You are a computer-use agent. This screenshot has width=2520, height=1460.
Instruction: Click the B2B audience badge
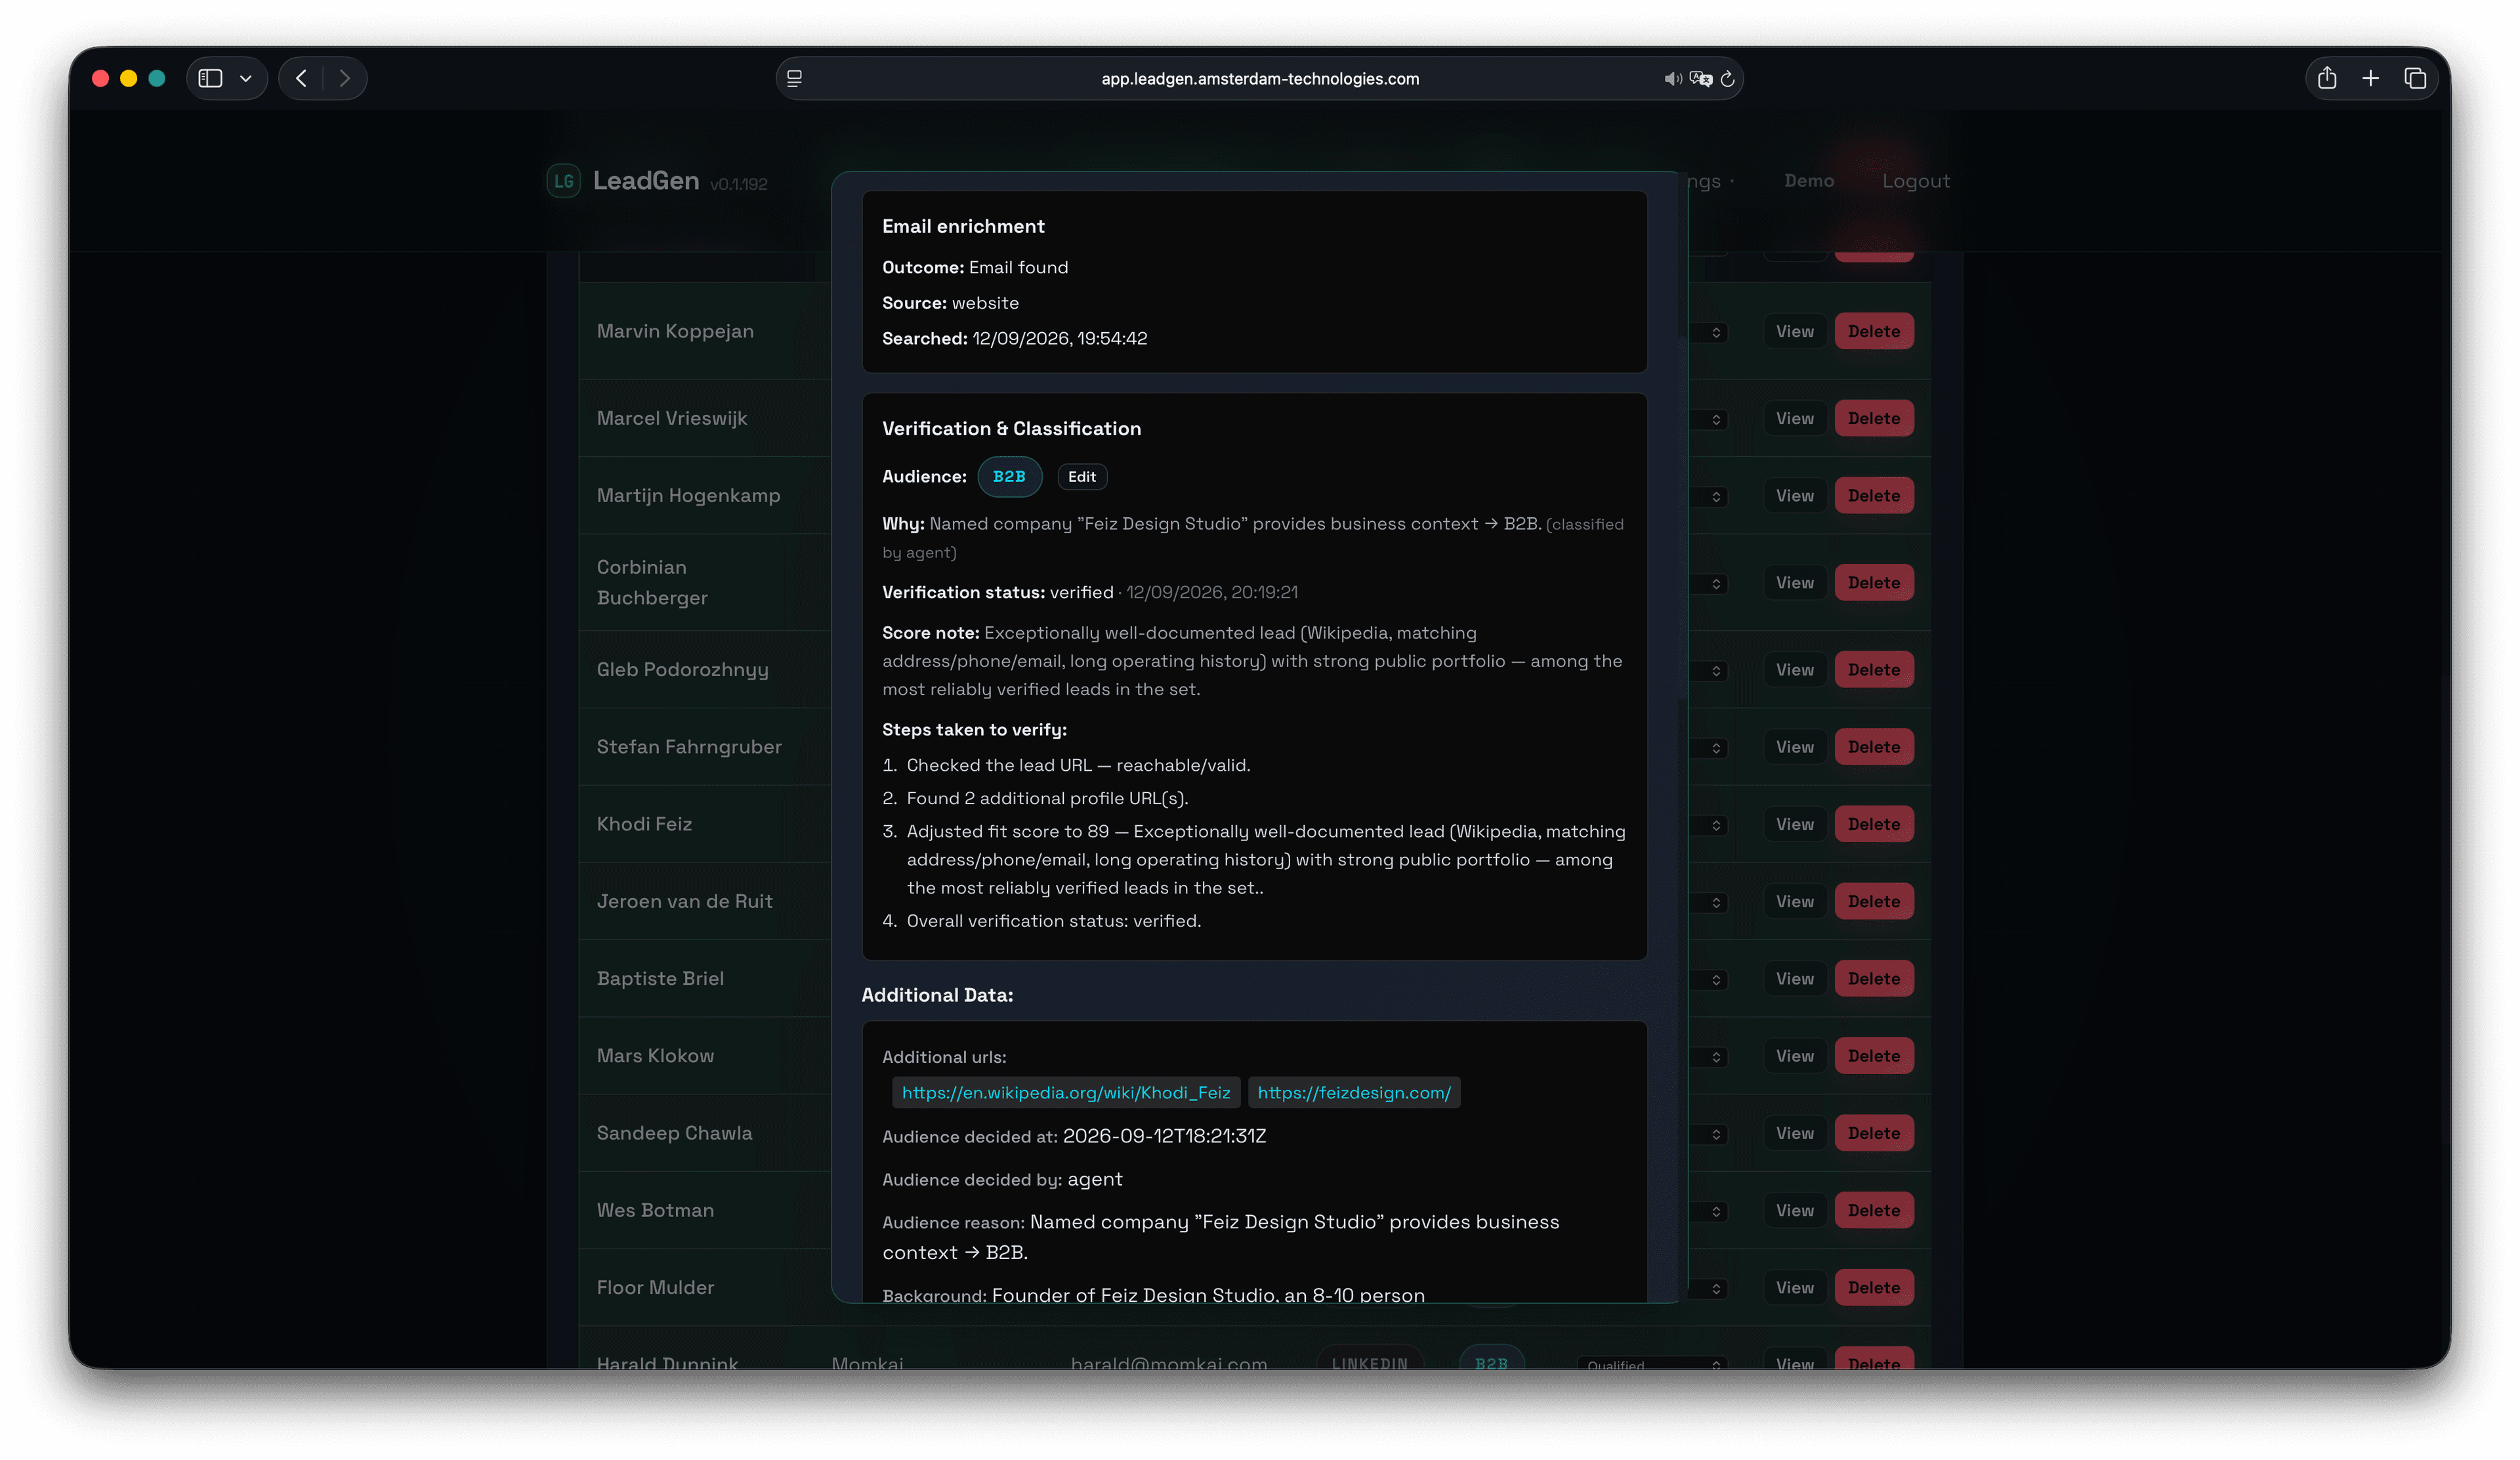pos(1009,477)
